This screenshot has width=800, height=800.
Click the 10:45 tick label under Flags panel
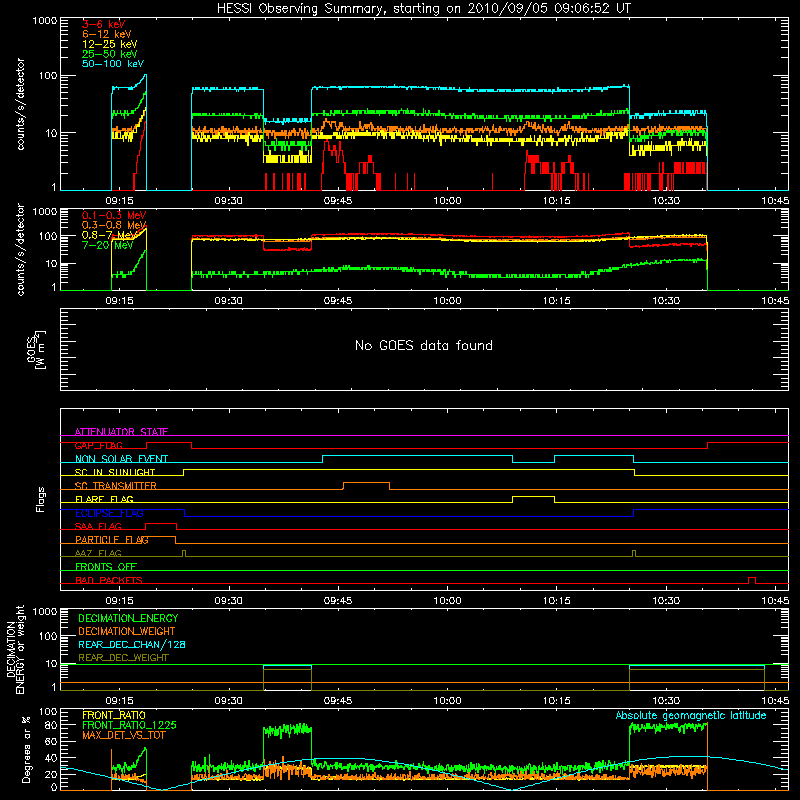775,601
